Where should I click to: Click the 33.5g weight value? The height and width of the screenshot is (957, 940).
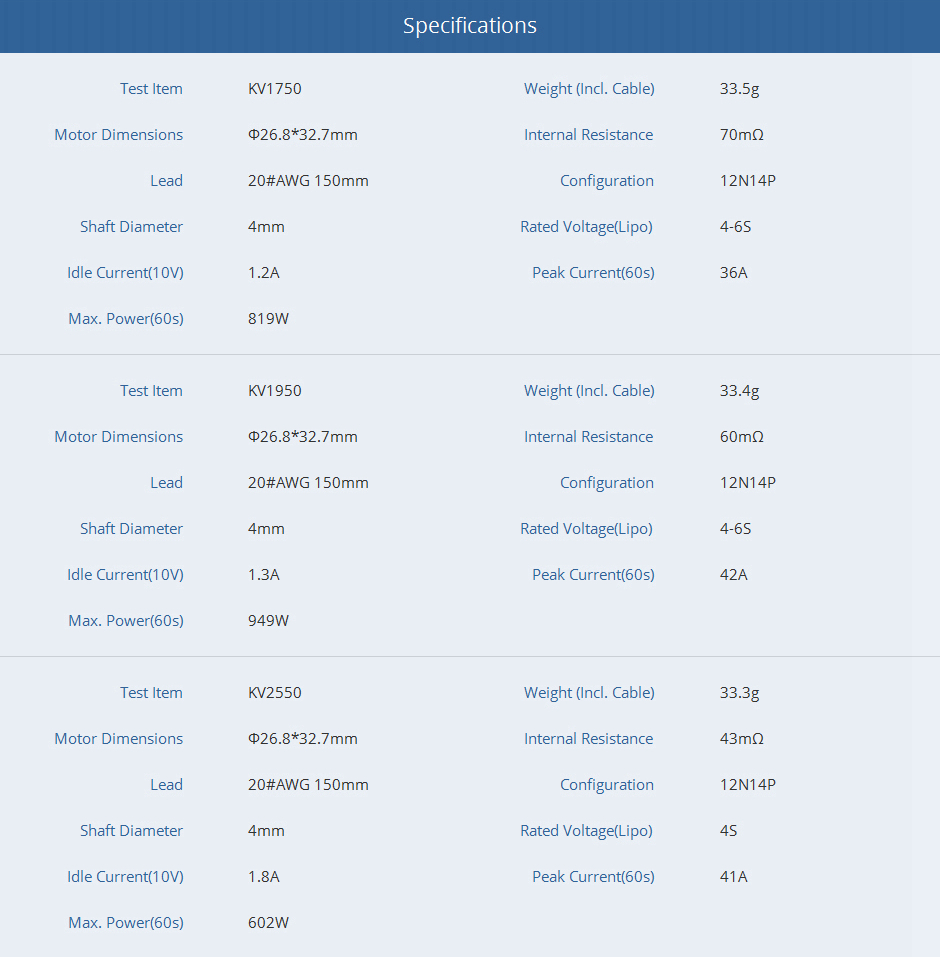coord(739,89)
